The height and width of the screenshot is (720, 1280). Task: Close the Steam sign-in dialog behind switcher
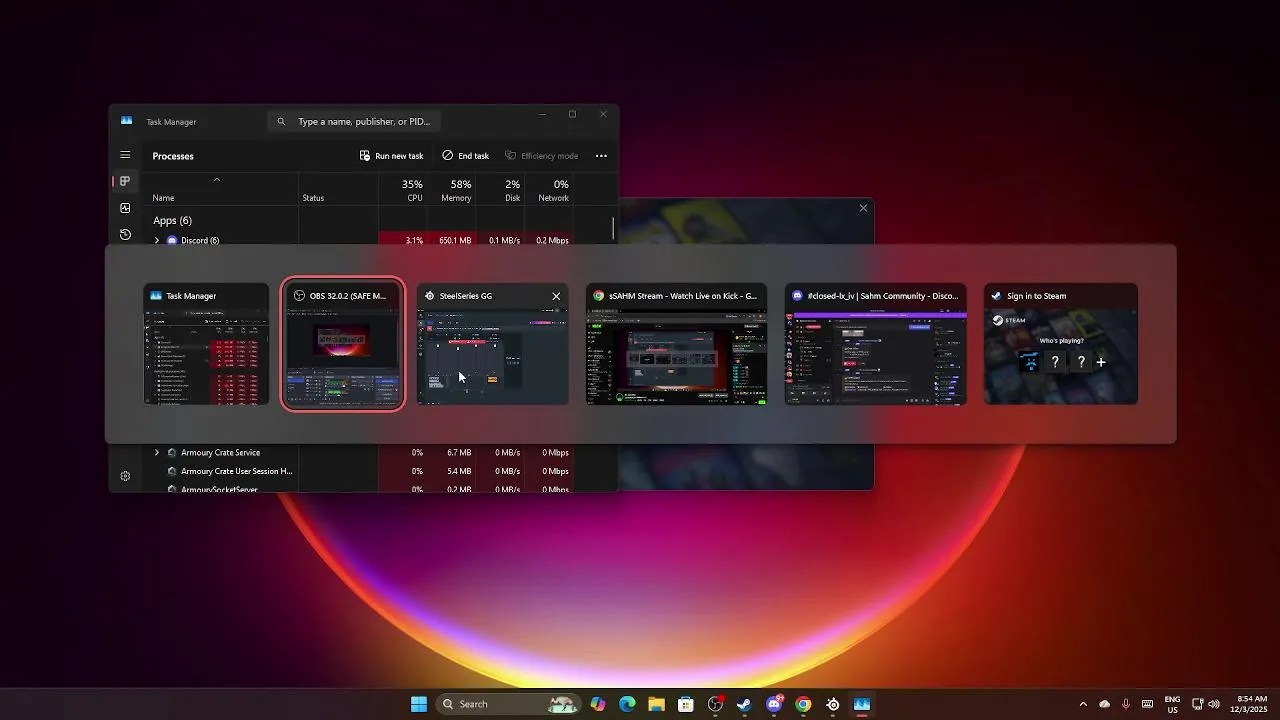click(x=863, y=208)
